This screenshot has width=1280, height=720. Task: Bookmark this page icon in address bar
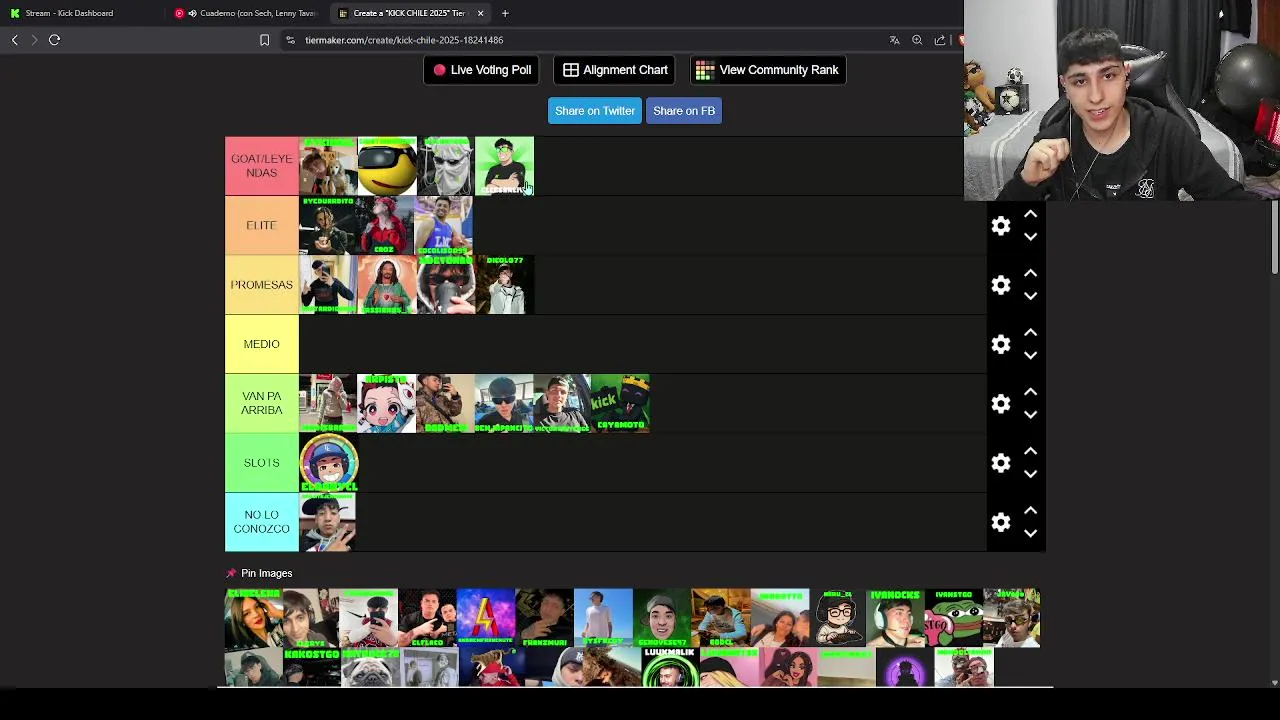(x=264, y=40)
